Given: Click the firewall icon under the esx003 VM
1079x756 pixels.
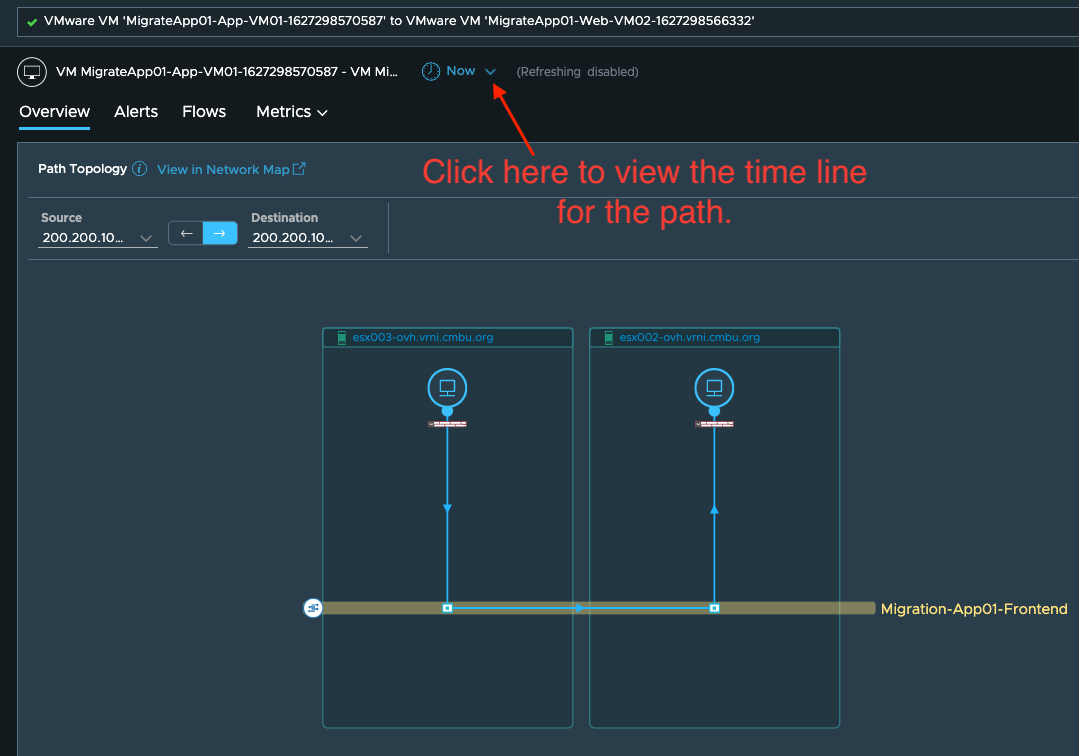Looking at the screenshot, I should [x=447, y=424].
